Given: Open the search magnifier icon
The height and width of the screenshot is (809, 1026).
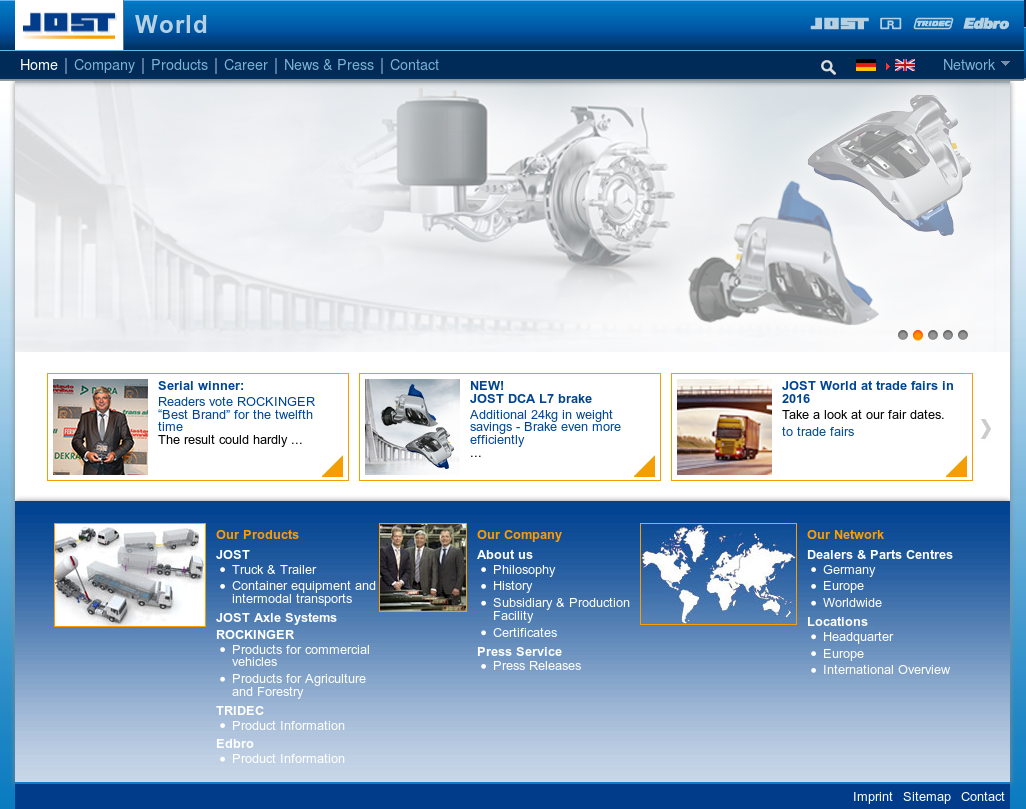Looking at the screenshot, I should pos(828,67).
